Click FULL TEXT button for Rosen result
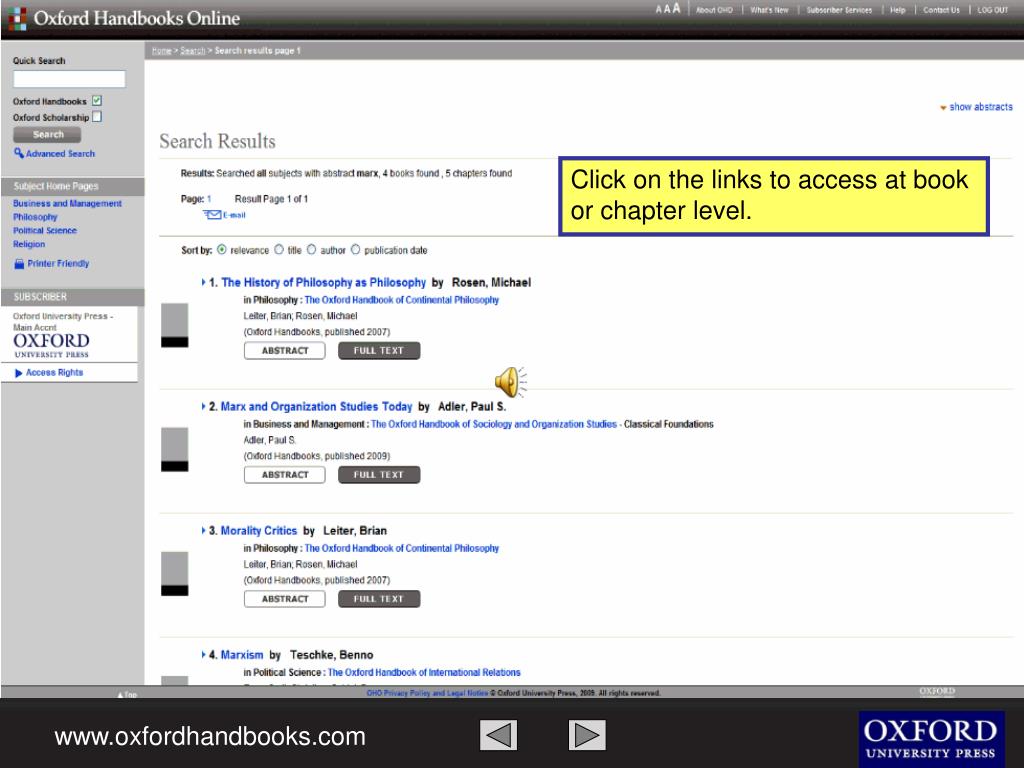Image resolution: width=1024 pixels, height=768 pixels. (x=379, y=351)
